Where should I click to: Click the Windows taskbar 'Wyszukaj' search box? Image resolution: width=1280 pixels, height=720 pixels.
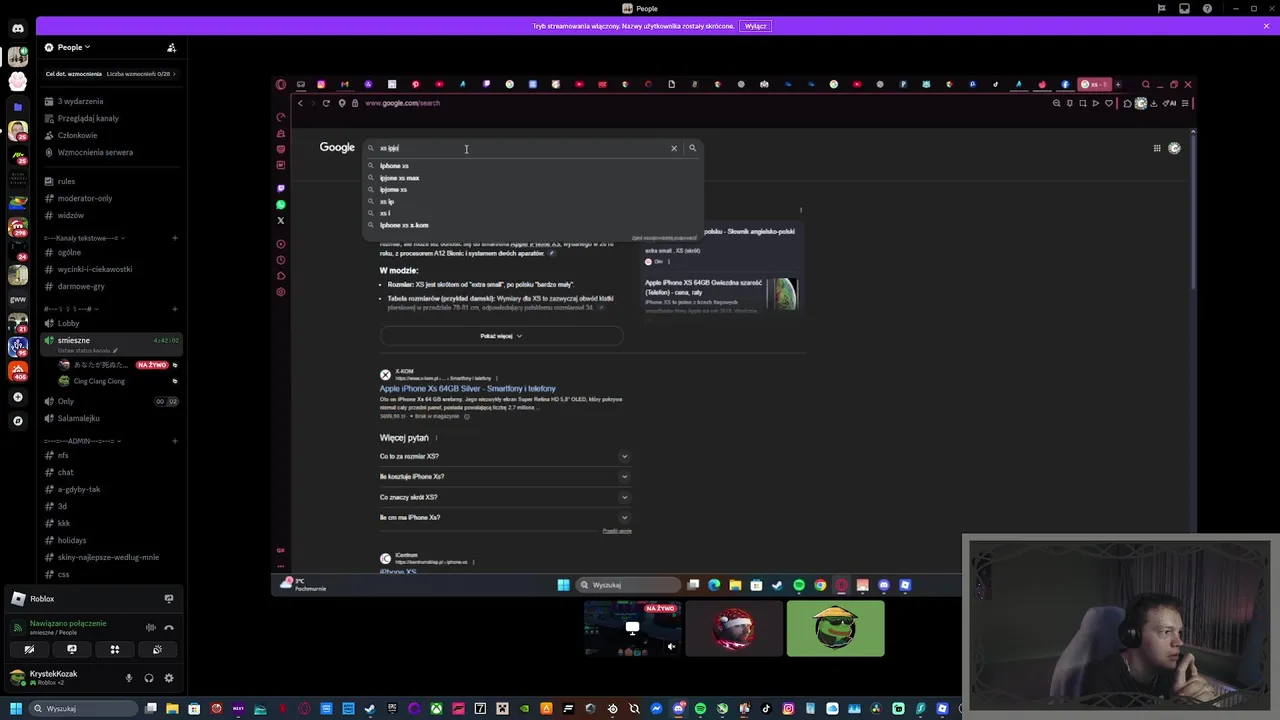click(82, 709)
